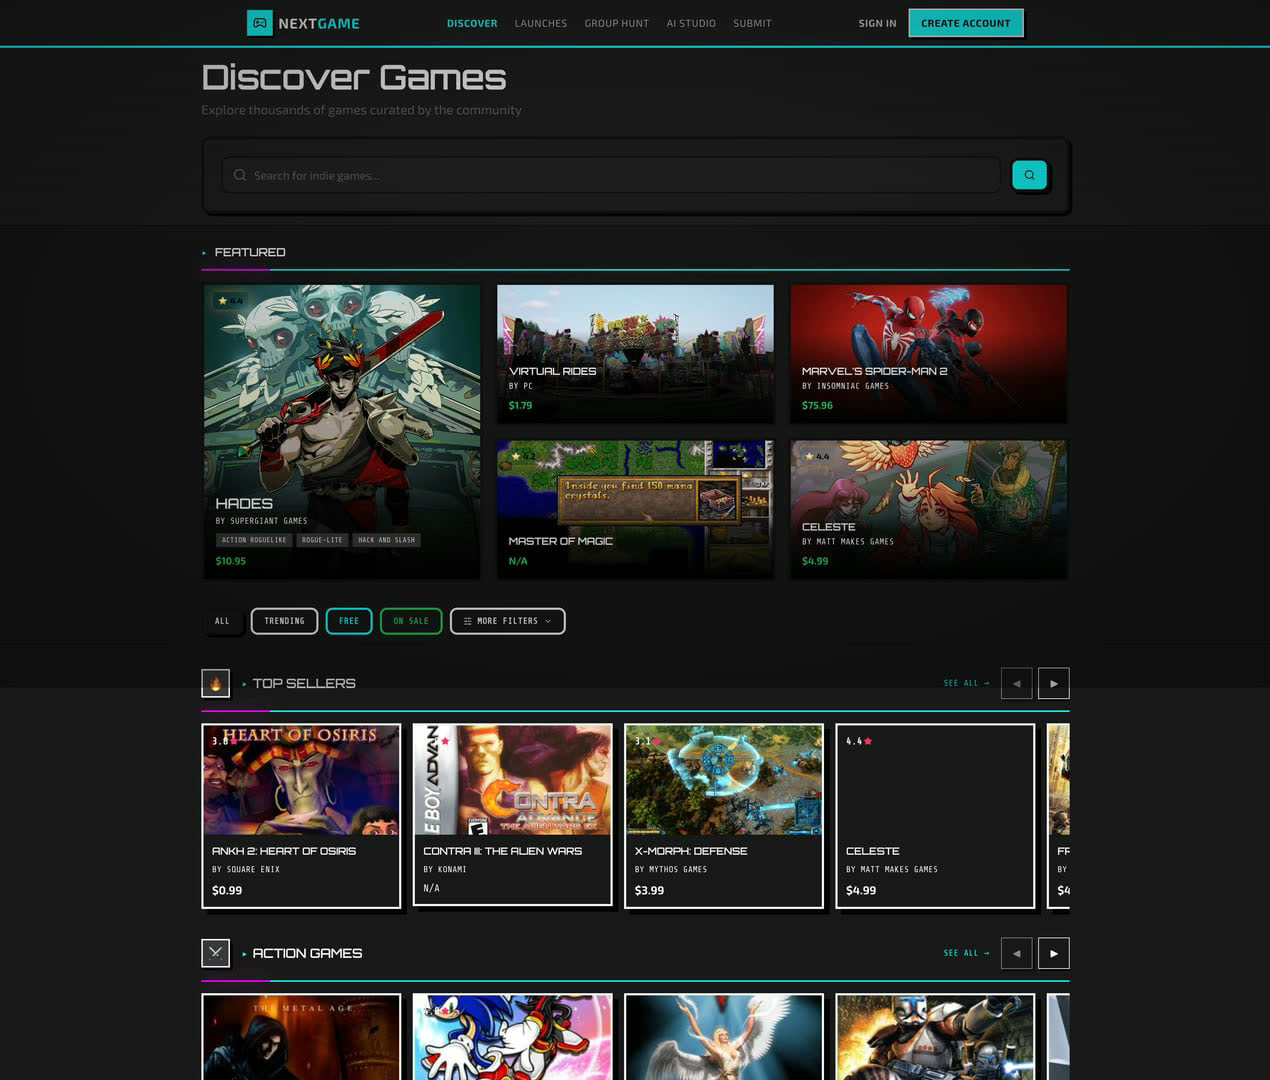Image resolution: width=1270 pixels, height=1080 pixels.
Task: Click the Sign In link
Action: pos(877,23)
